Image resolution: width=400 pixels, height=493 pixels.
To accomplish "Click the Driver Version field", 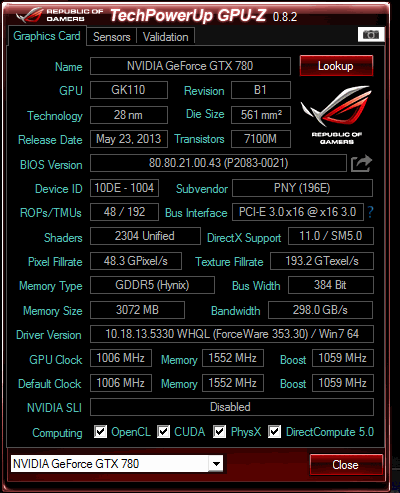I will pos(232,334).
